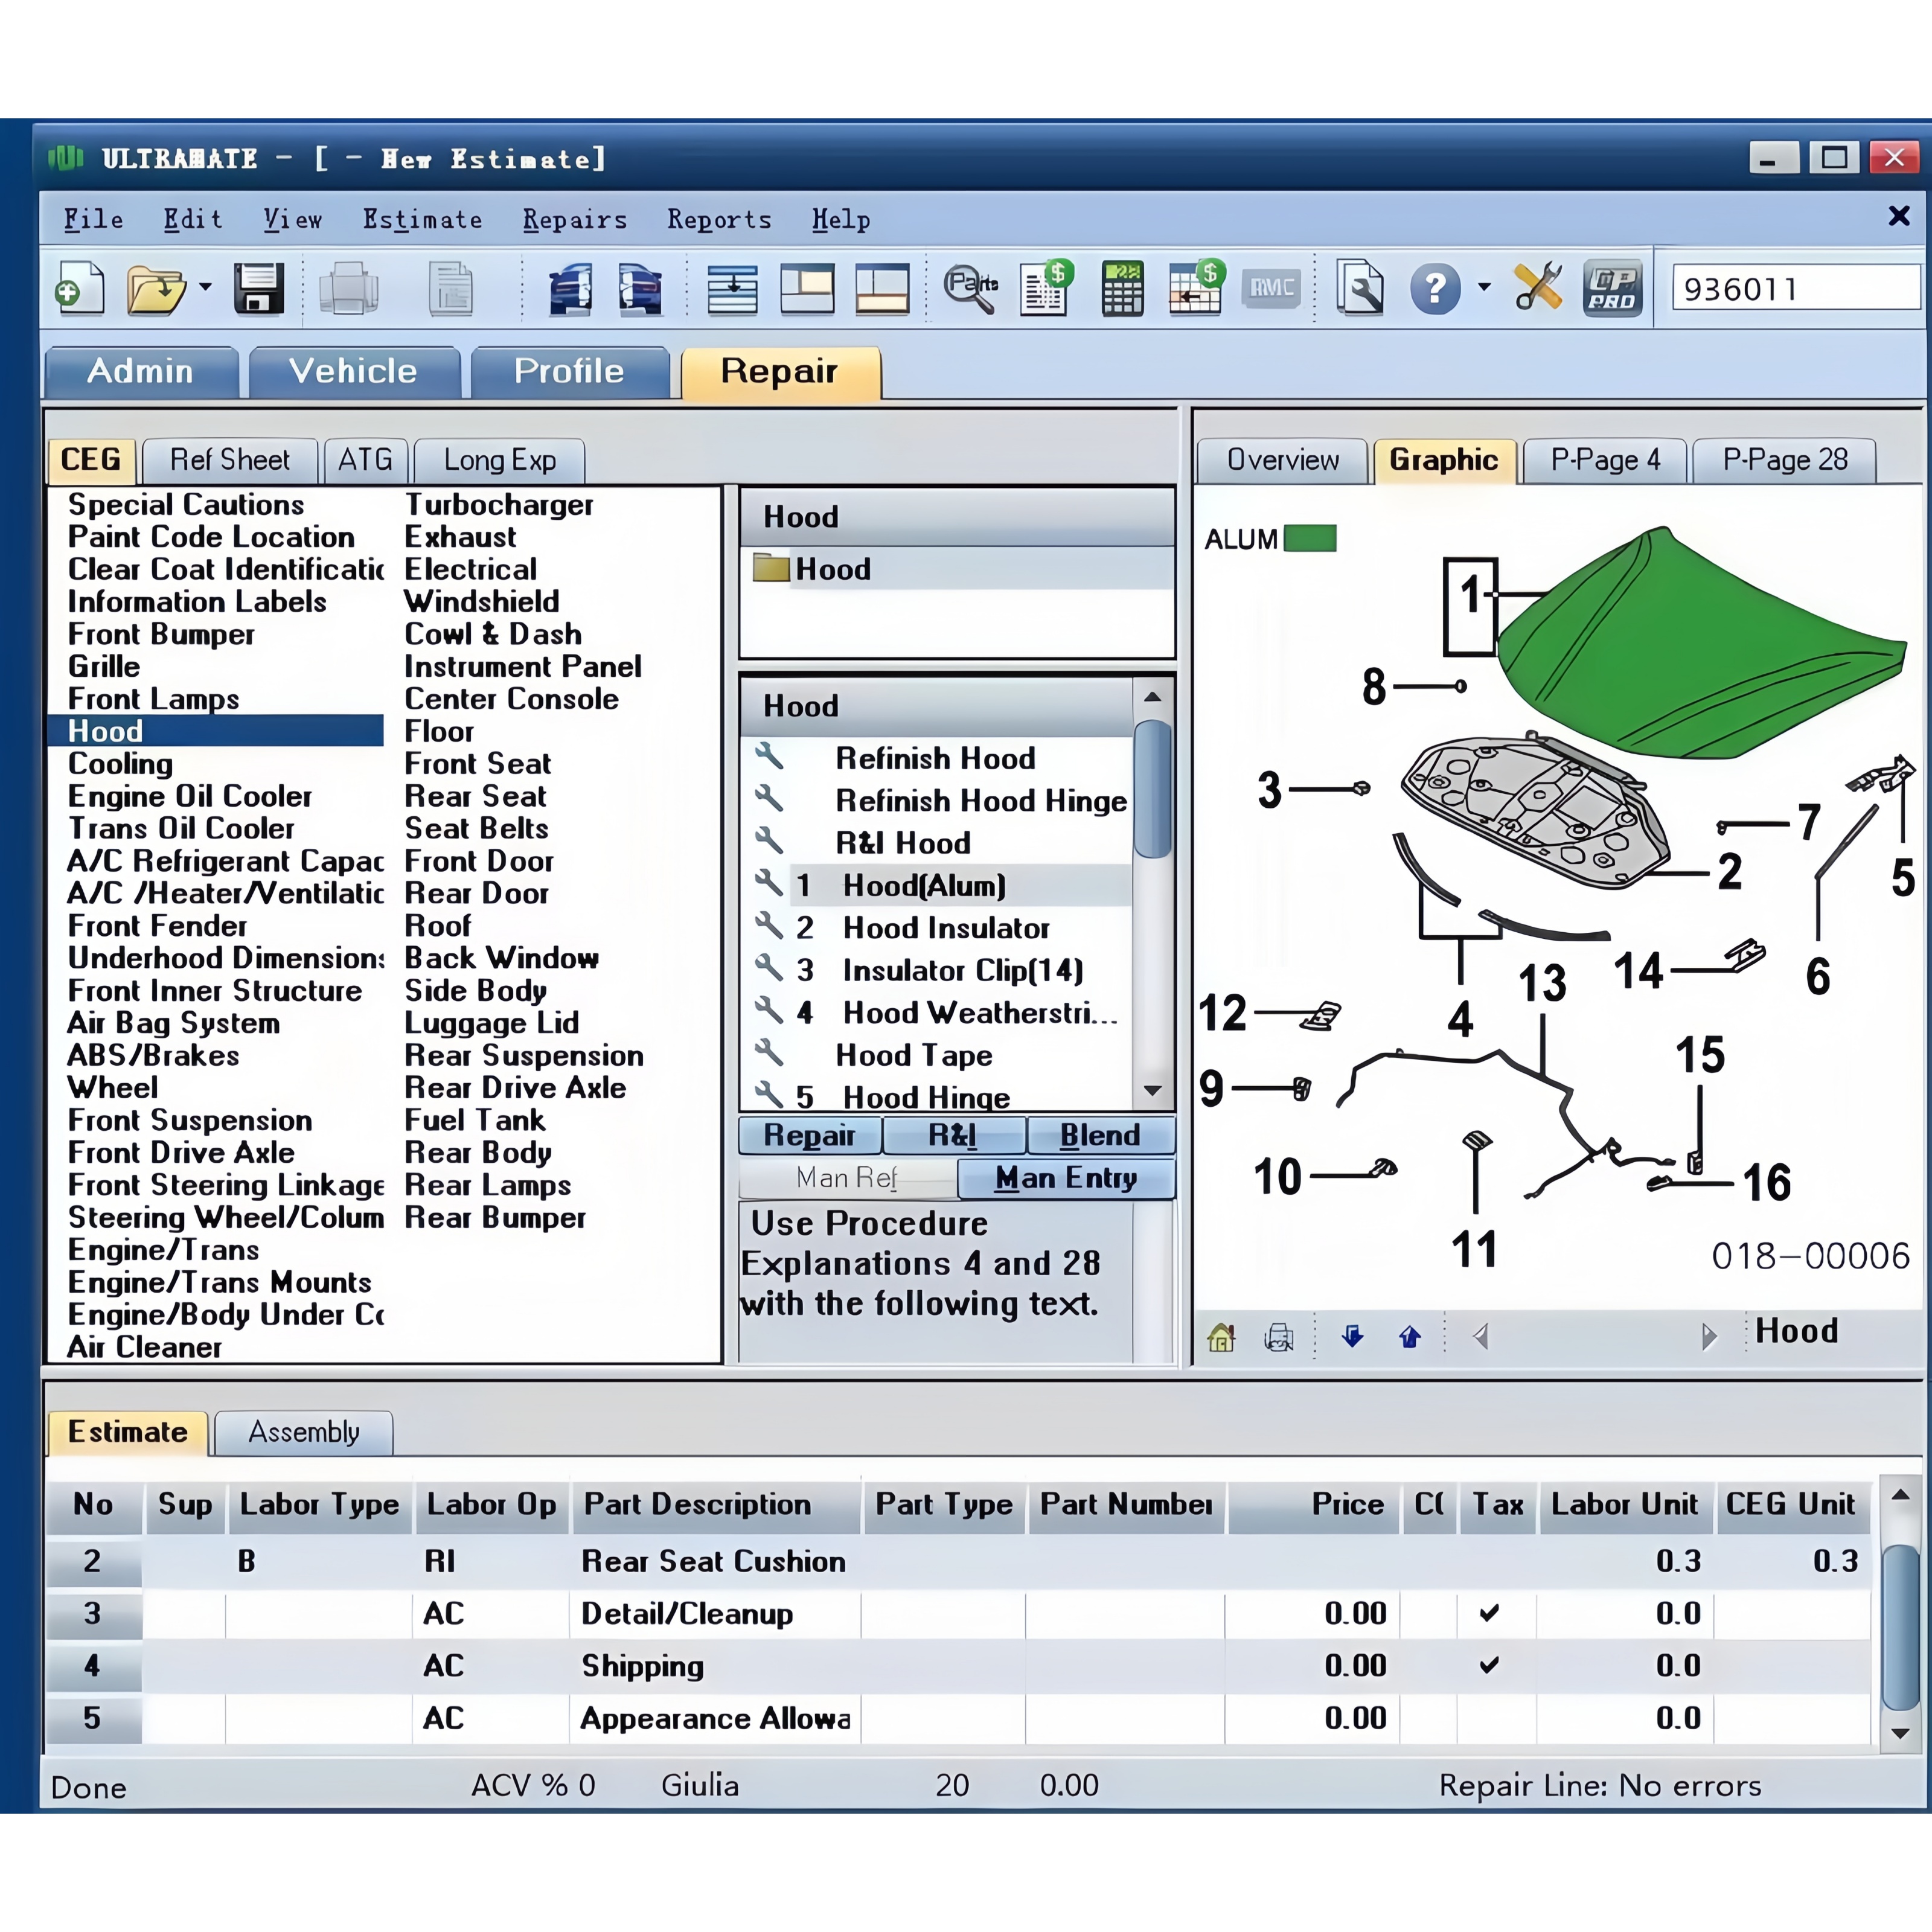
Task: Click the R&I button
Action: pos(954,1135)
